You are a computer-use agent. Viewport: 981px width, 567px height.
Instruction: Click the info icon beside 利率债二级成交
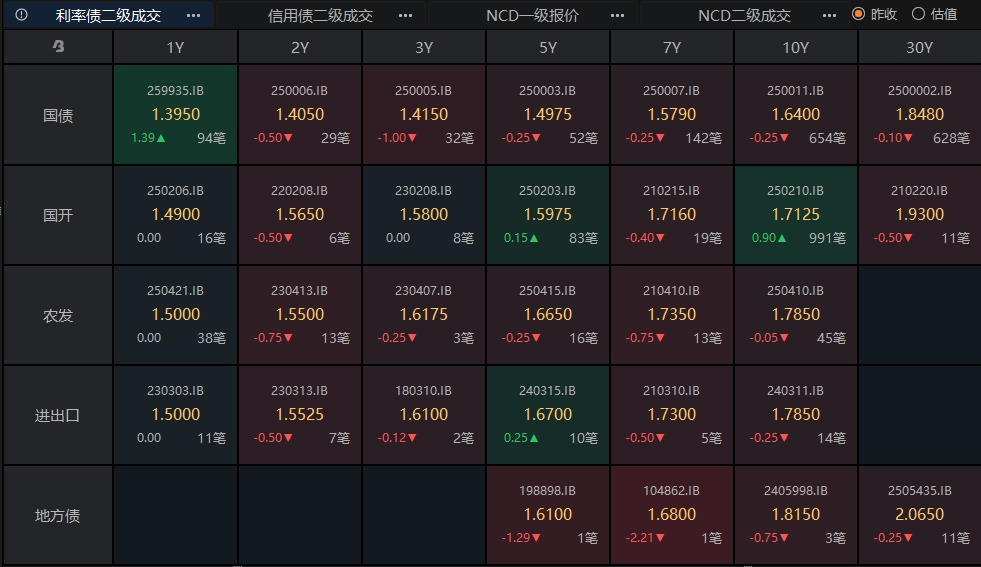pyautogui.click(x=21, y=15)
